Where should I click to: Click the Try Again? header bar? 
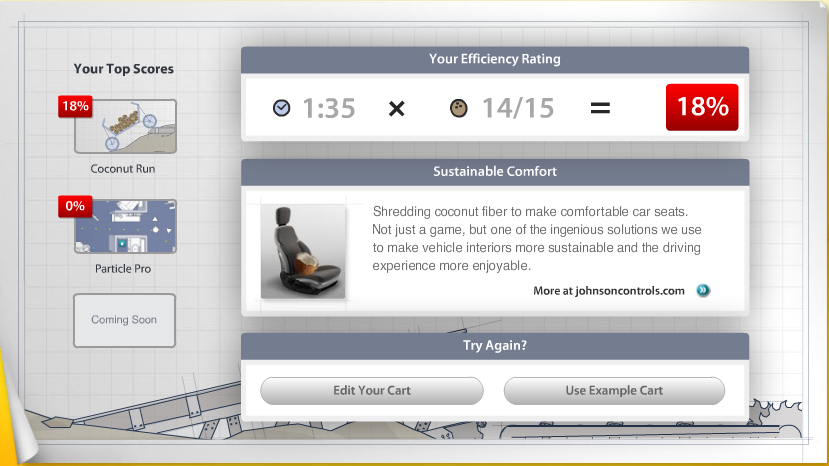[494, 345]
